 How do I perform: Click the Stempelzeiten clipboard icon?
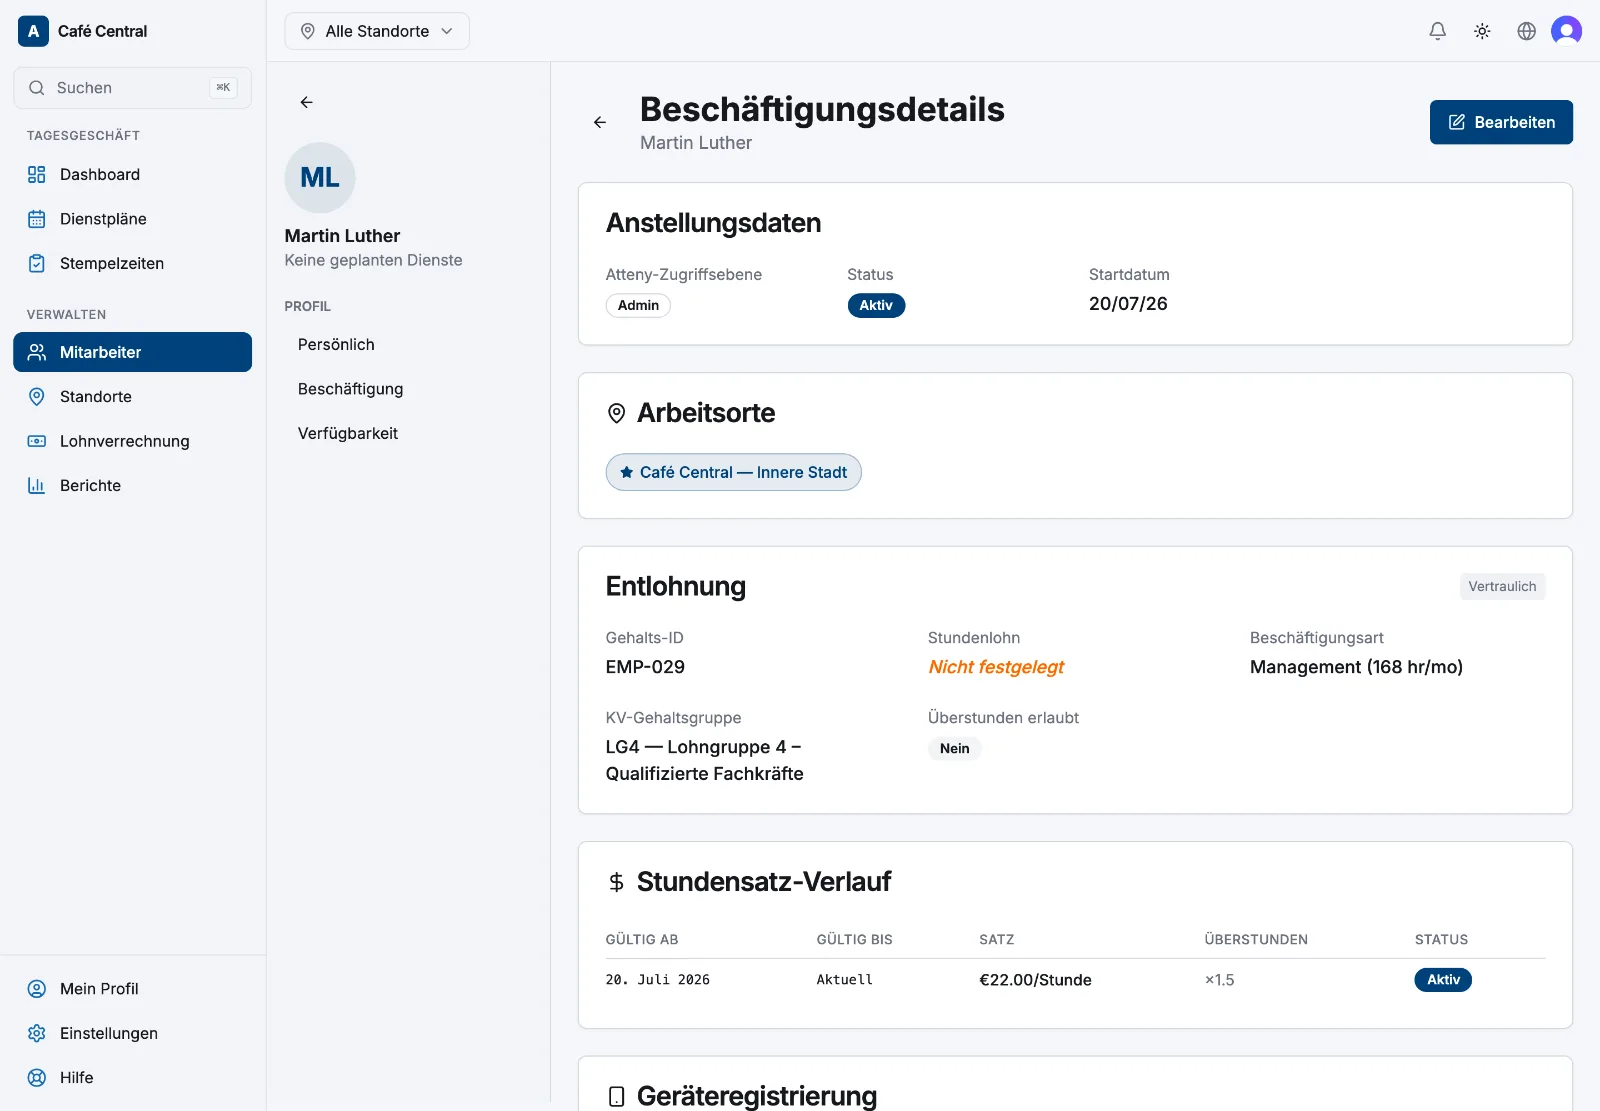point(37,263)
